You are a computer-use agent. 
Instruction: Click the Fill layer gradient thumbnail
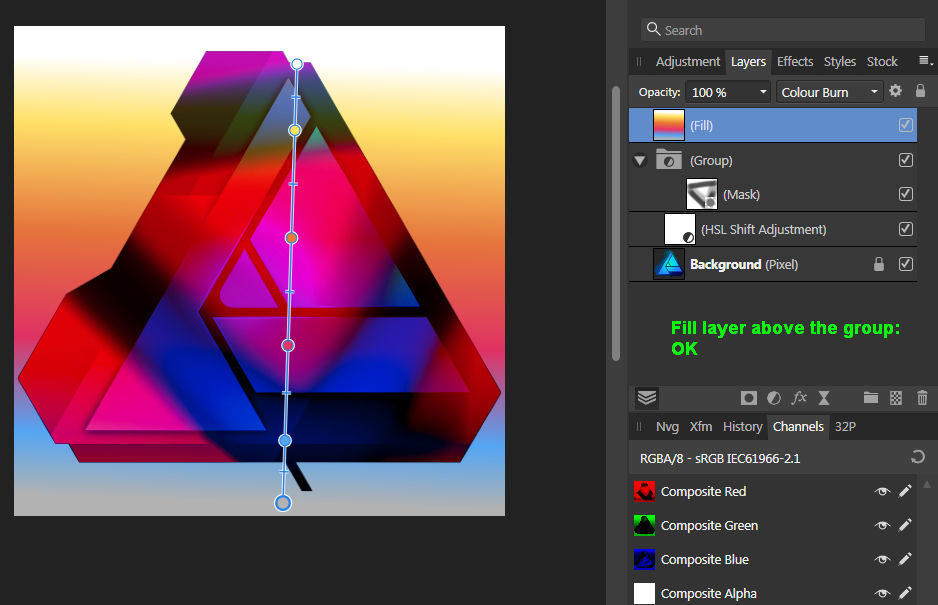coord(668,125)
